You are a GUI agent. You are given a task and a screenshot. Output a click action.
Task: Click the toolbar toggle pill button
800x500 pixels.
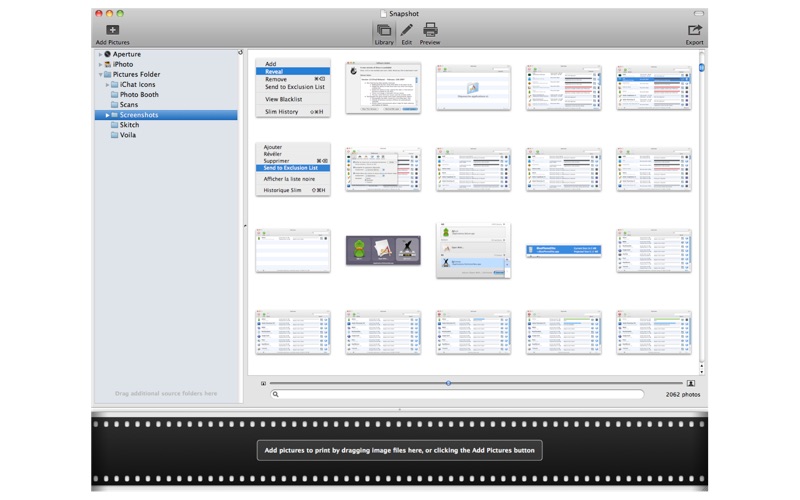pos(698,13)
